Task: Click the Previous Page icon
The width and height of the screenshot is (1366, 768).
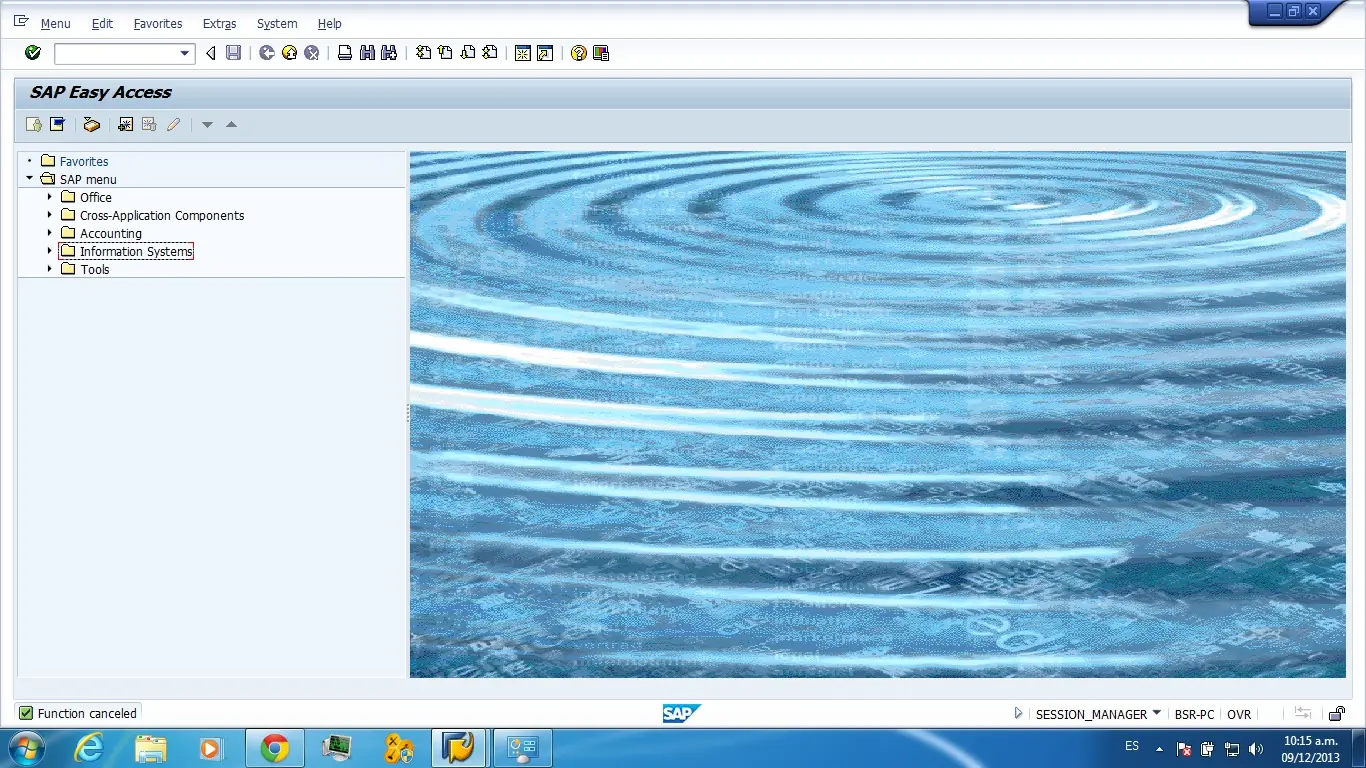Action: click(445, 53)
